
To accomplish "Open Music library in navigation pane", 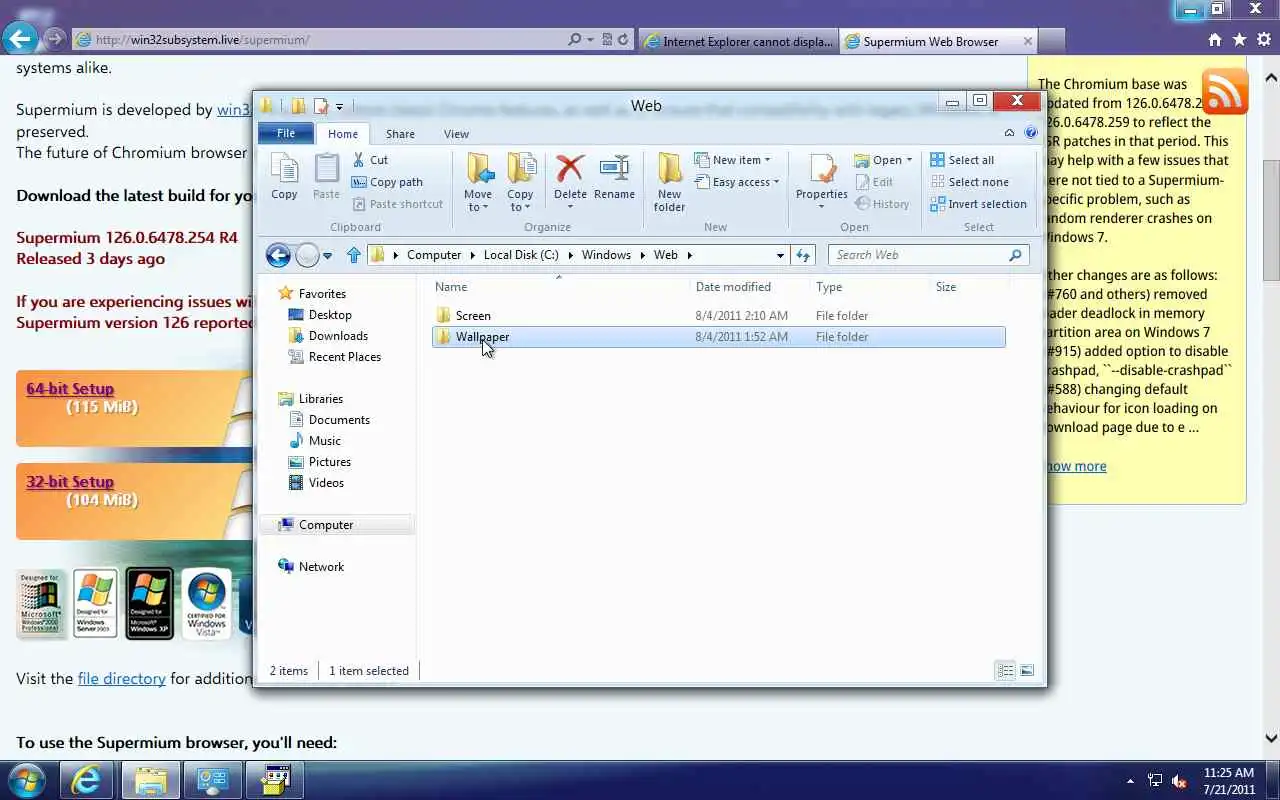I will [324, 441].
